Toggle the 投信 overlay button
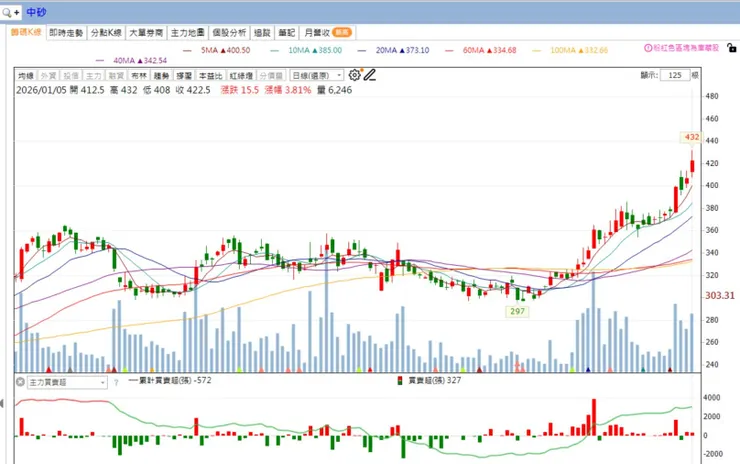Image resolution: width=740 pixels, height=464 pixels. tap(71, 76)
